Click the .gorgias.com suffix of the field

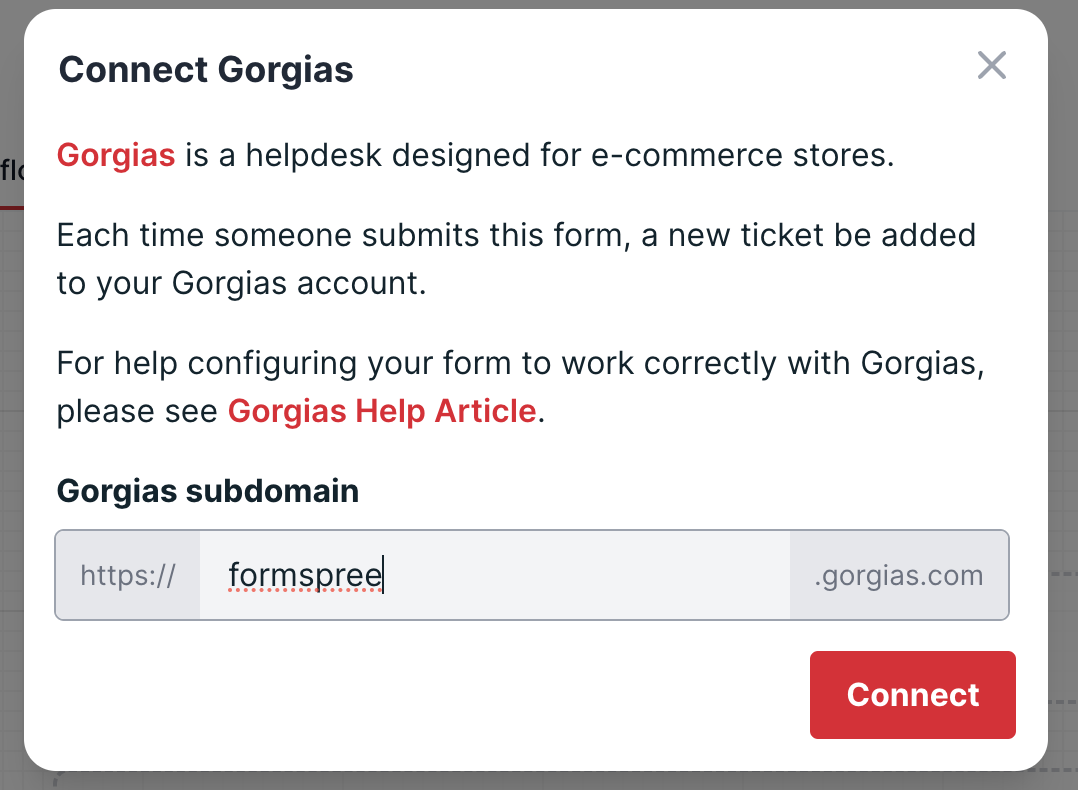(898, 576)
